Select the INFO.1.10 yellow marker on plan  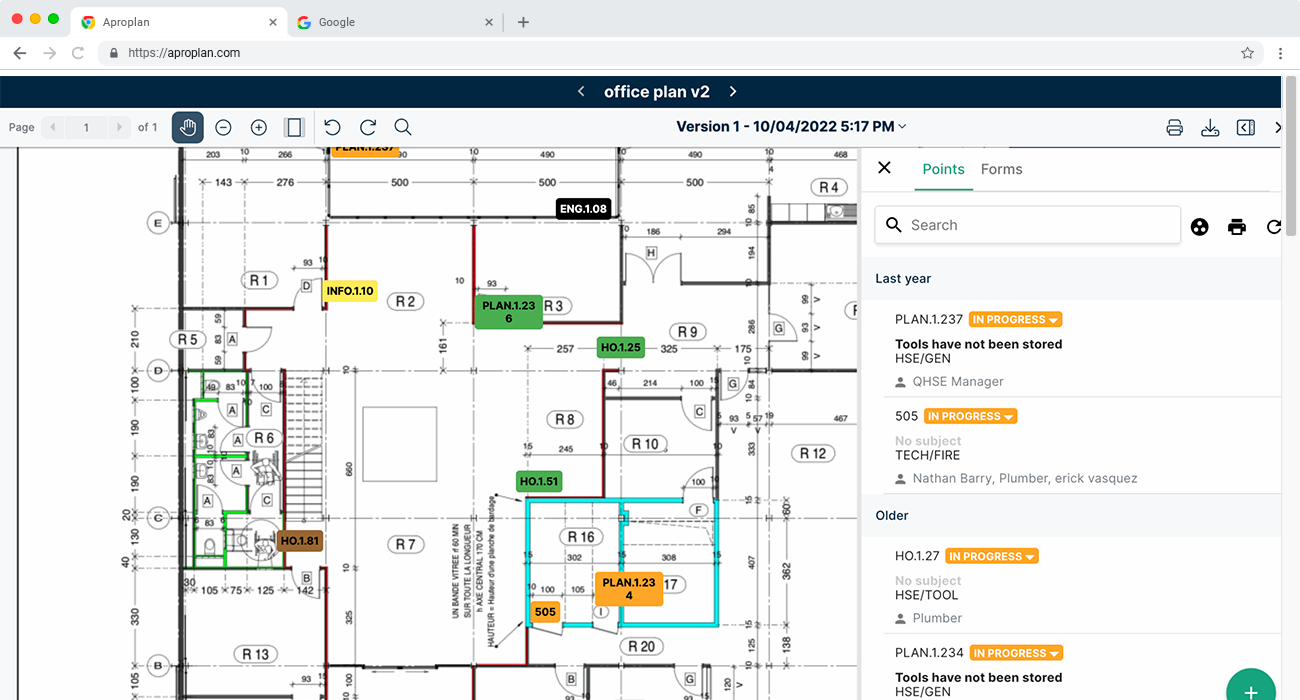pos(350,291)
